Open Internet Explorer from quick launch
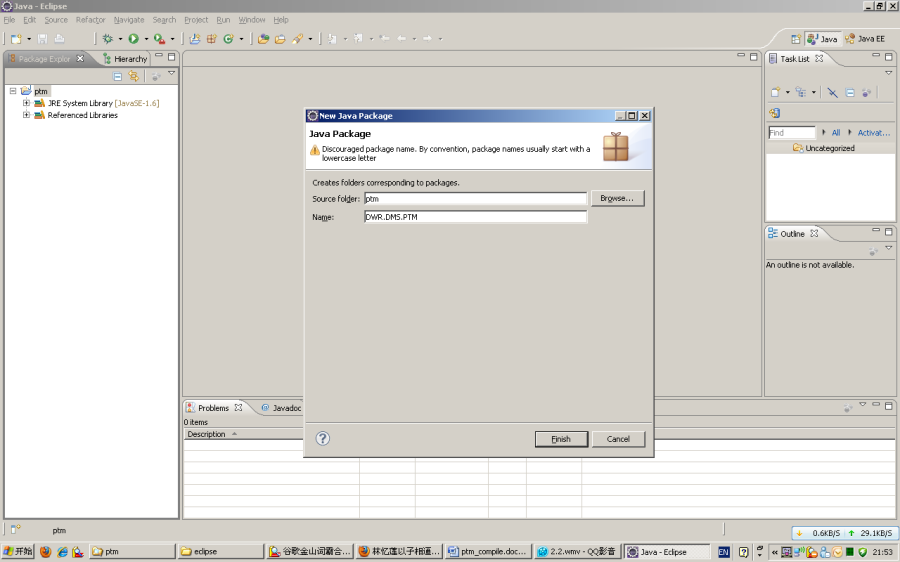 (x=62, y=552)
